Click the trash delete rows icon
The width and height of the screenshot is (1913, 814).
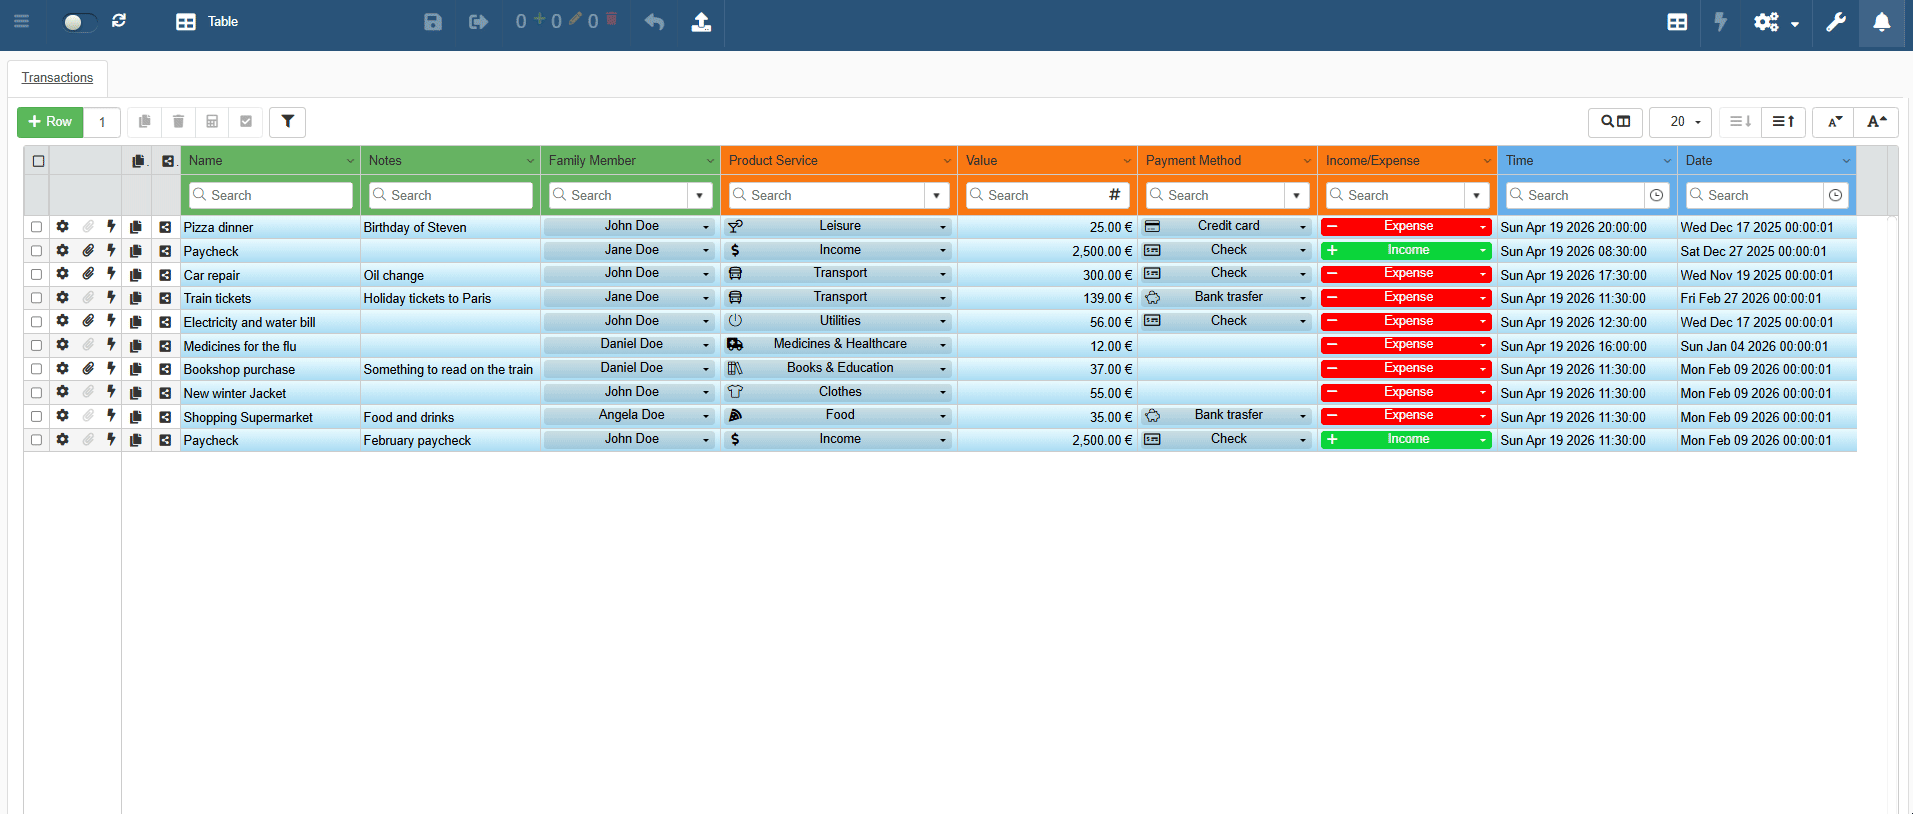(178, 122)
